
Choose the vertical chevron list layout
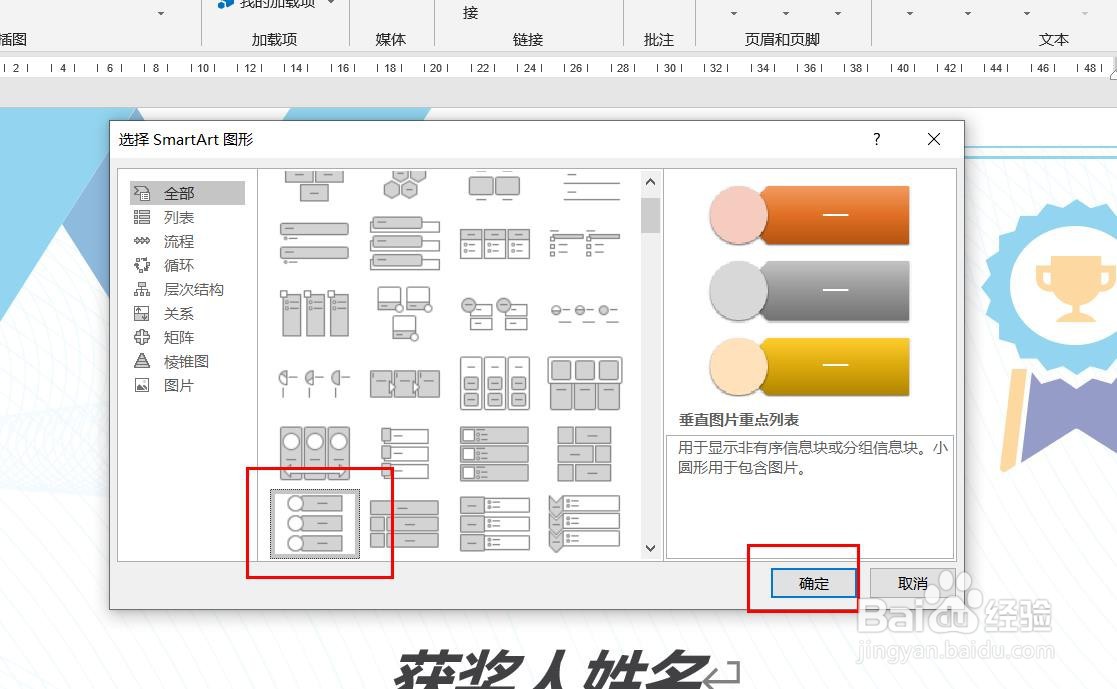[584, 524]
